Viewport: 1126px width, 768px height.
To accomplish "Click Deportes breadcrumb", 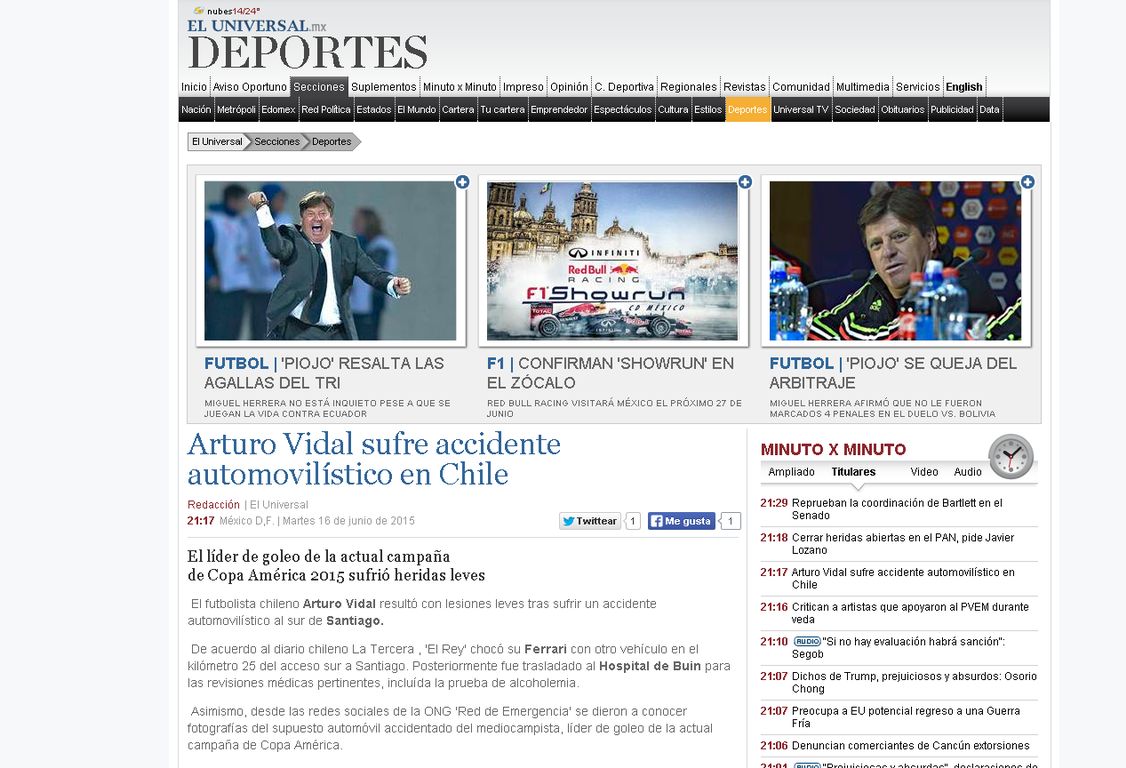I will coord(331,142).
